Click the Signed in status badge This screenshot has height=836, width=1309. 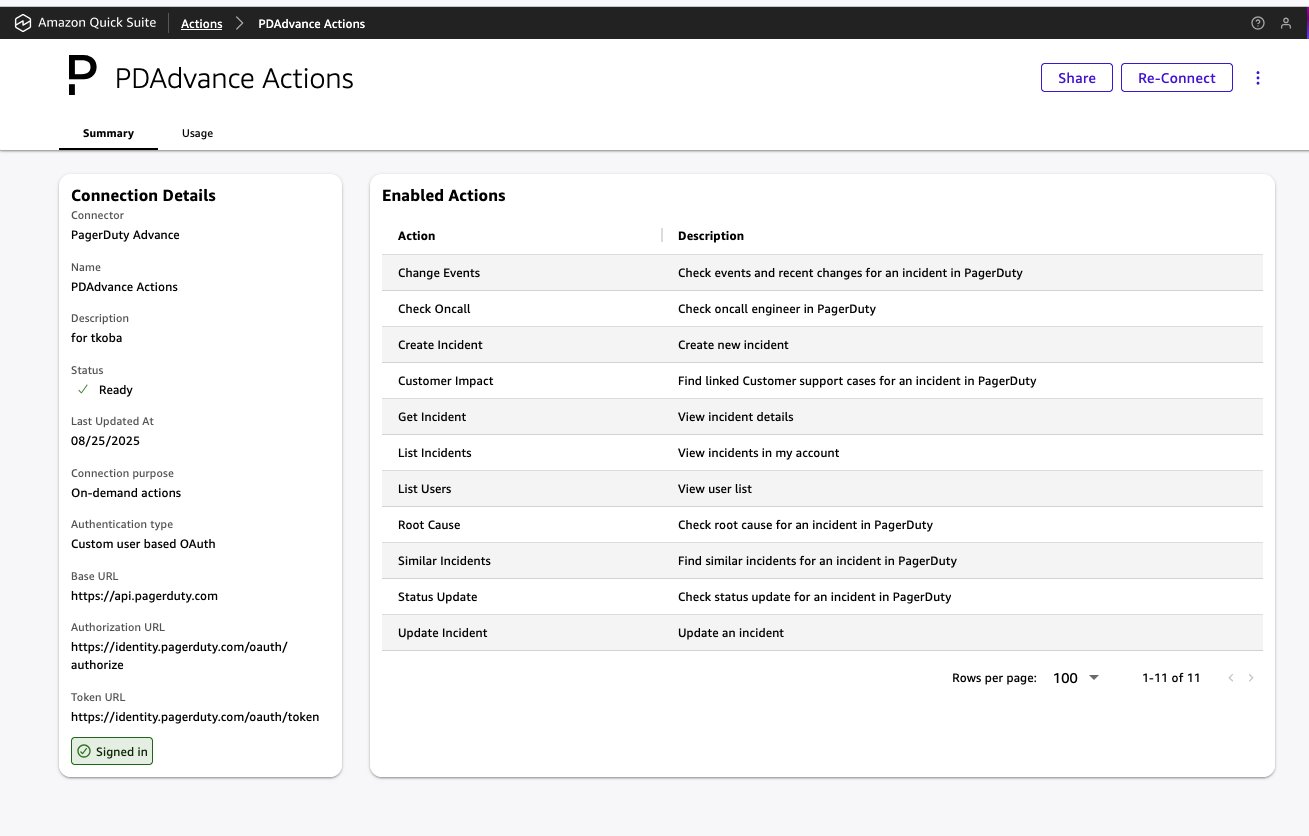(x=112, y=751)
